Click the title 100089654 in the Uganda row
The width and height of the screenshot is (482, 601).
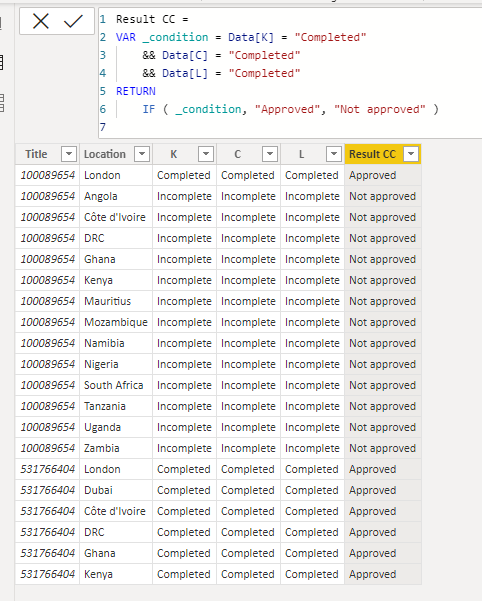[48, 427]
